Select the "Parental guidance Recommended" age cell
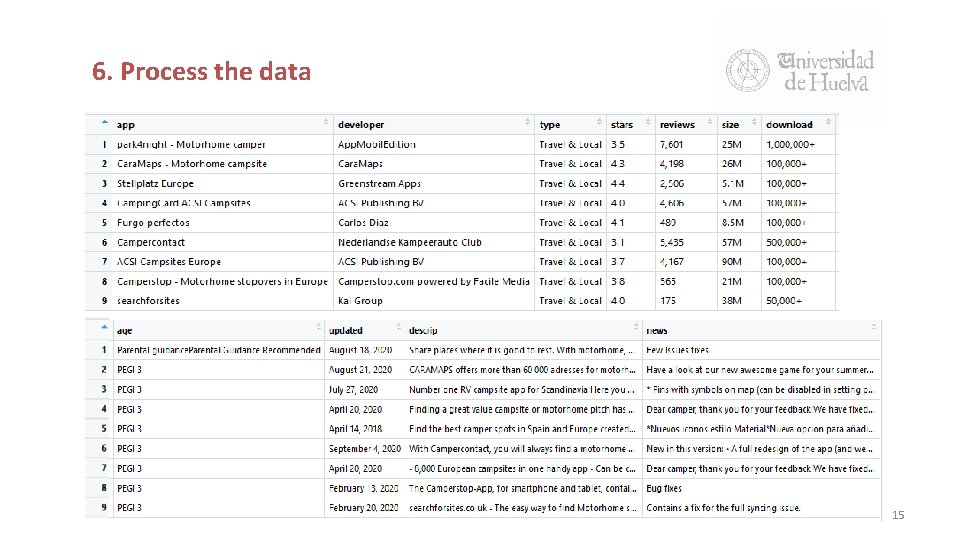Image resolution: width=960 pixels, height=540 pixels. [x=219, y=350]
